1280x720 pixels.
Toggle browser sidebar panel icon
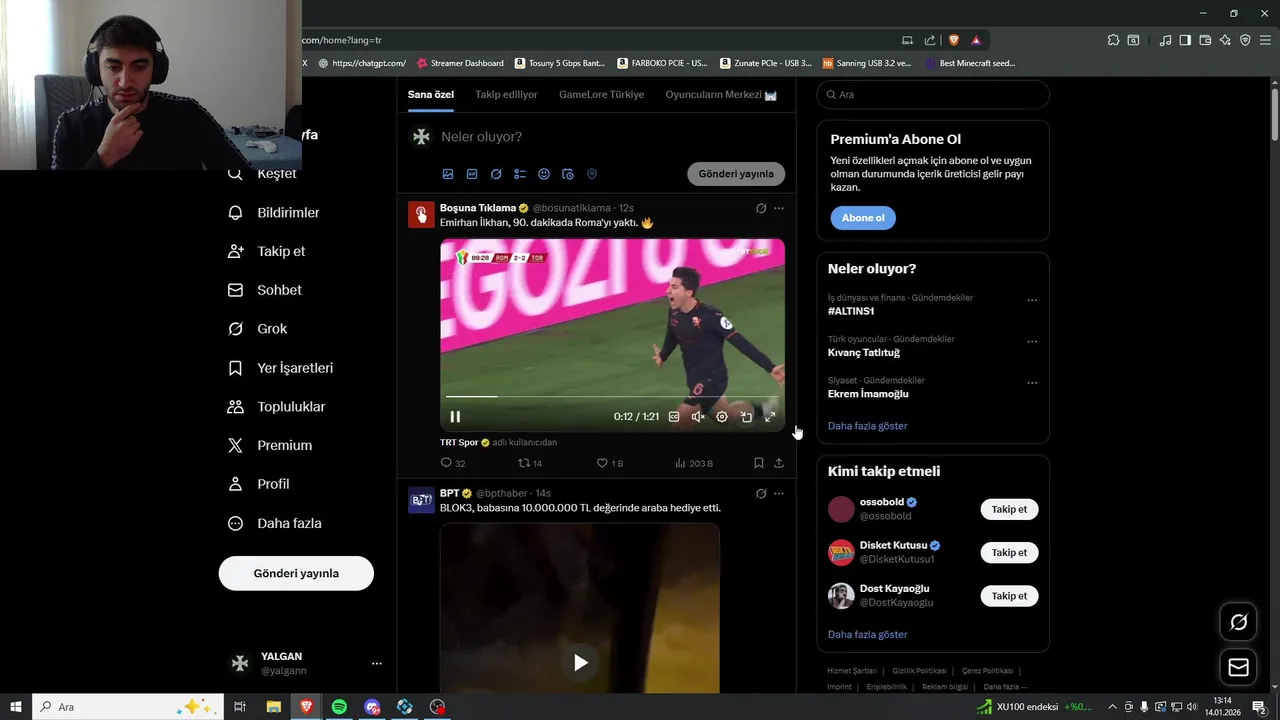(x=1185, y=40)
